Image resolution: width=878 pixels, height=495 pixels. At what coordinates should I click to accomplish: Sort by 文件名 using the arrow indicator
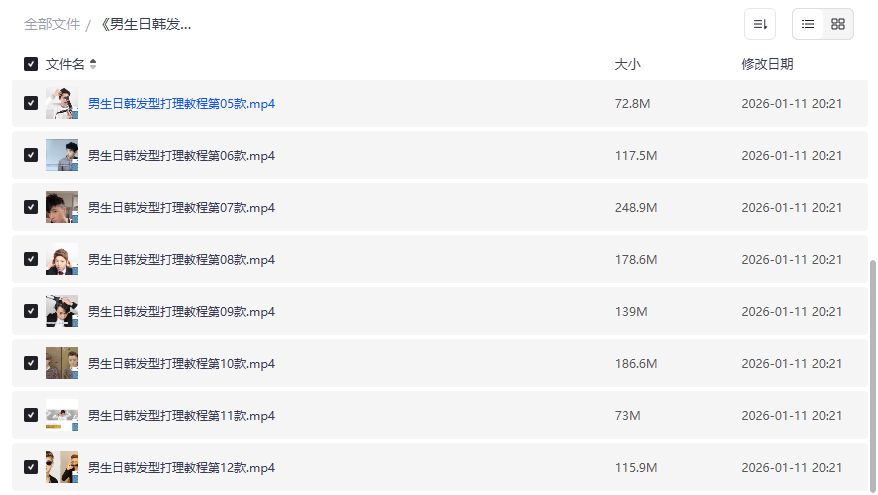pos(93,64)
